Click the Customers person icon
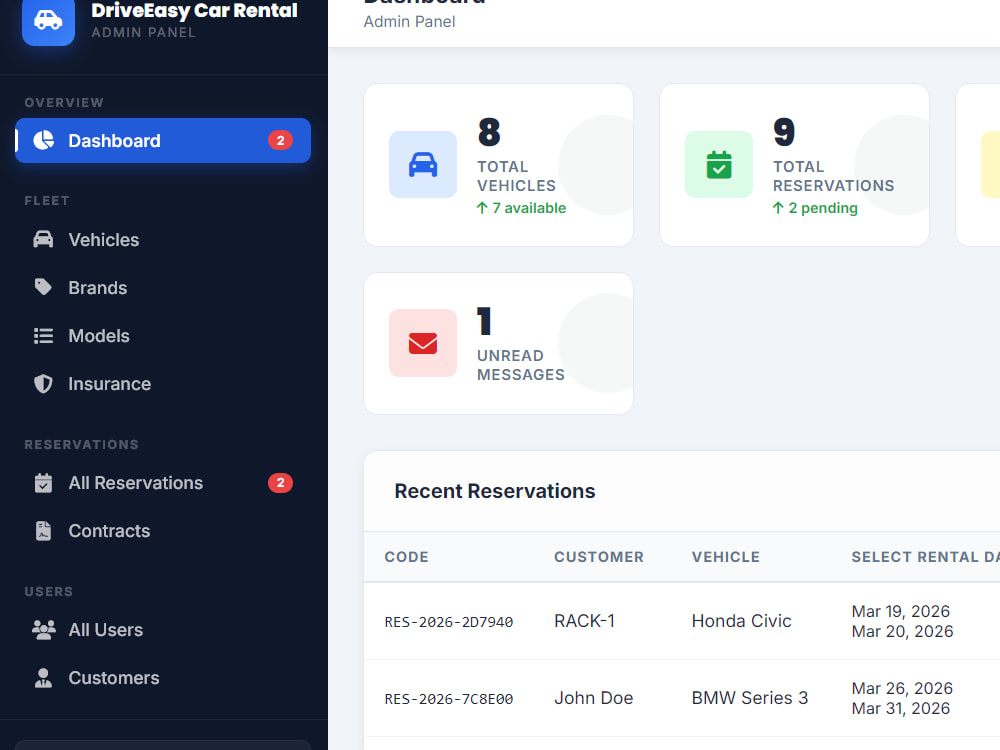The width and height of the screenshot is (1000, 750). (43, 677)
